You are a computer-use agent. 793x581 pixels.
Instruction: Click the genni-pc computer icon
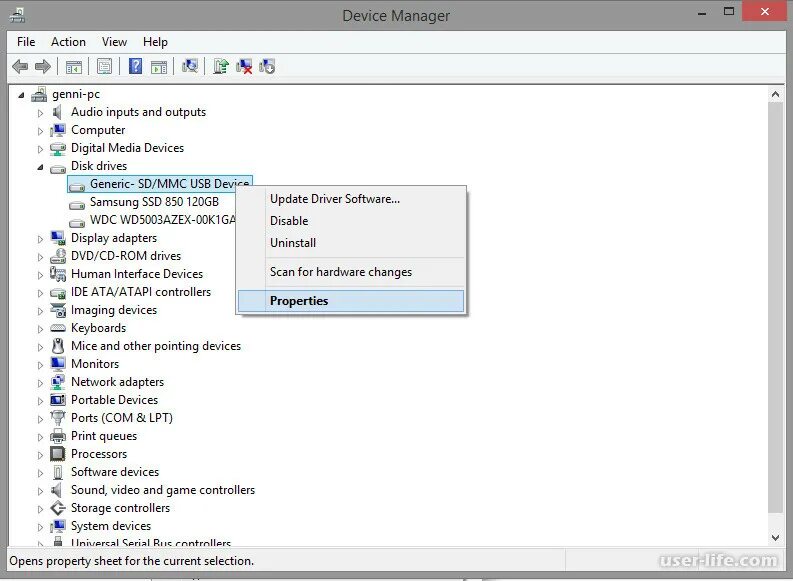pyautogui.click(x=39, y=94)
